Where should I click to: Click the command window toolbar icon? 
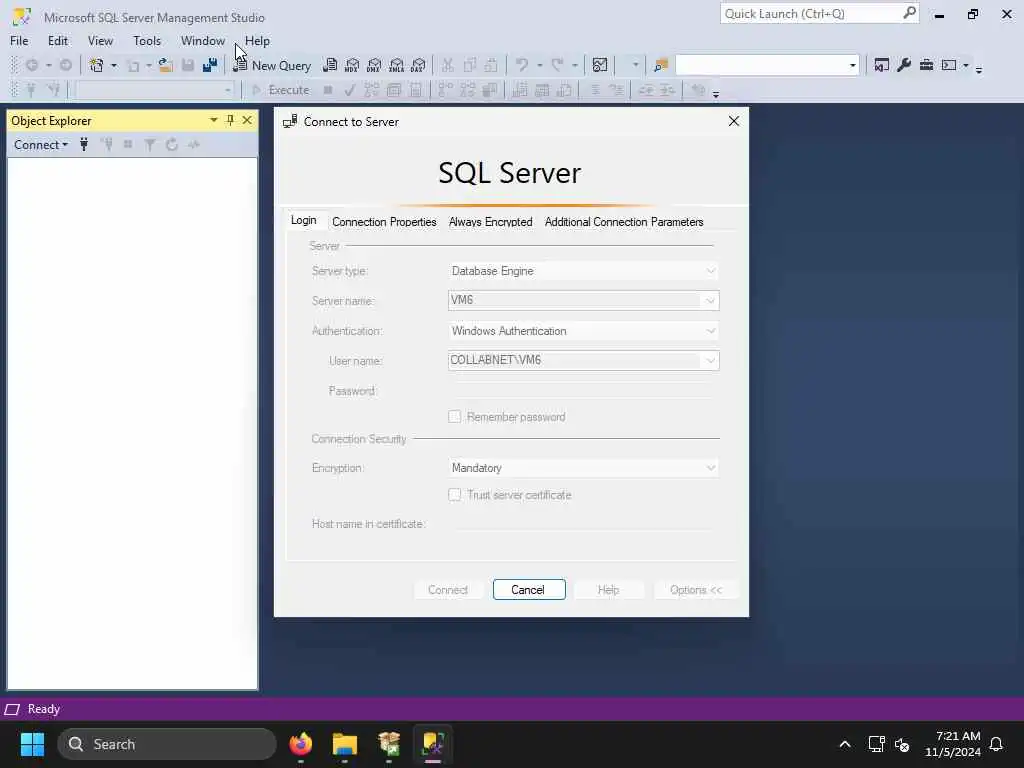click(x=949, y=65)
